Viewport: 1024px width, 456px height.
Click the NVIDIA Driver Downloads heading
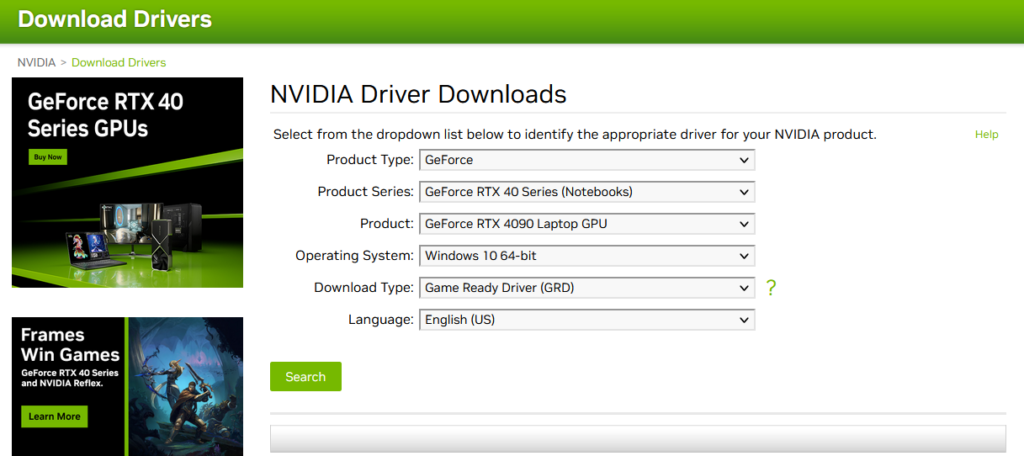tap(418, 95)
